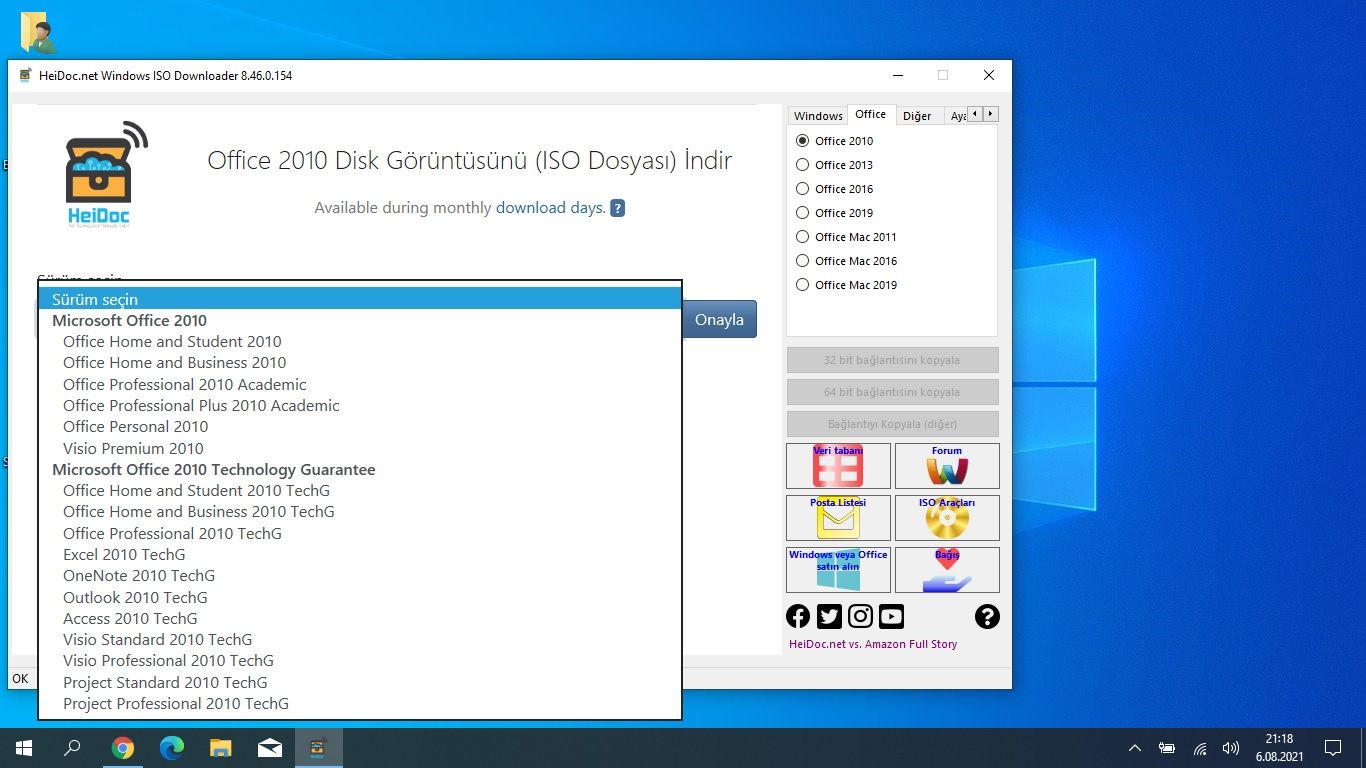This screenshot has width=1366, height=768.
Task: Choose Access 2010 TechG option
Action: [360, 619]
